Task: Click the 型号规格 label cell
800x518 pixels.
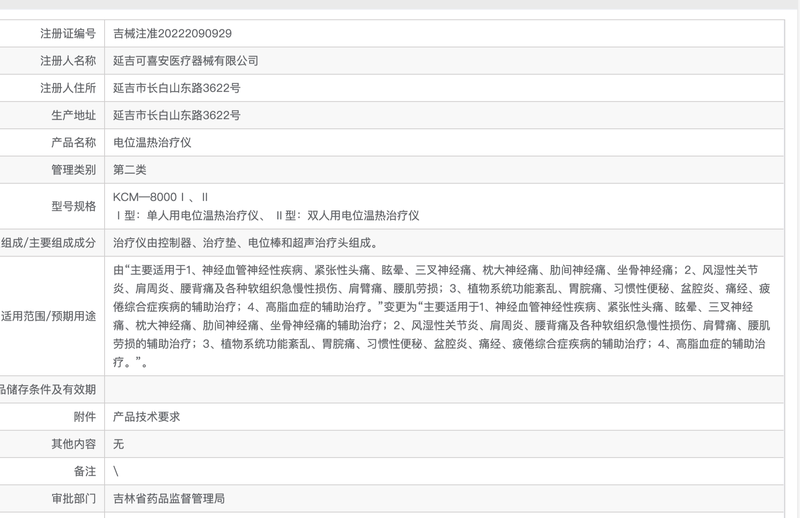Action: [x=73, y=206]
